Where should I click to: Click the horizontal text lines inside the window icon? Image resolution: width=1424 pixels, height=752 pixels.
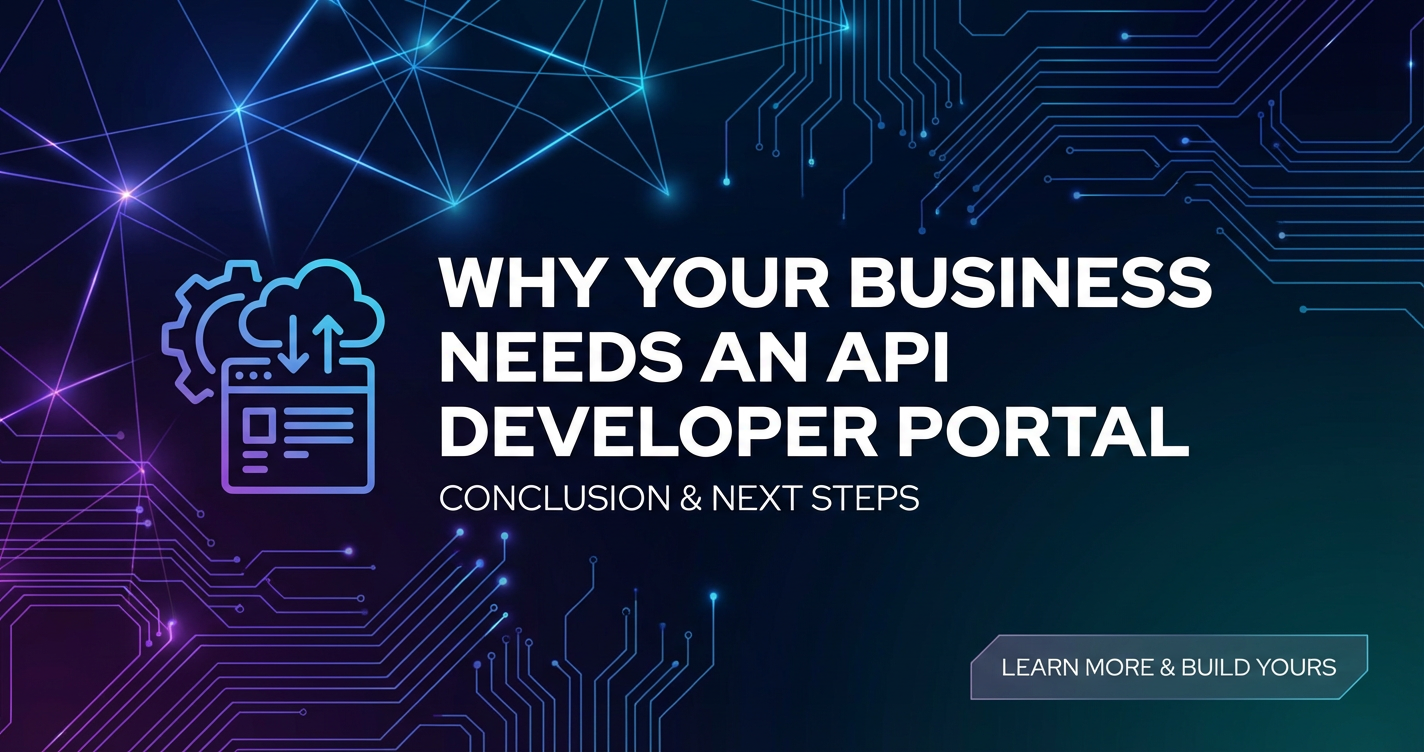click(321, 425)
